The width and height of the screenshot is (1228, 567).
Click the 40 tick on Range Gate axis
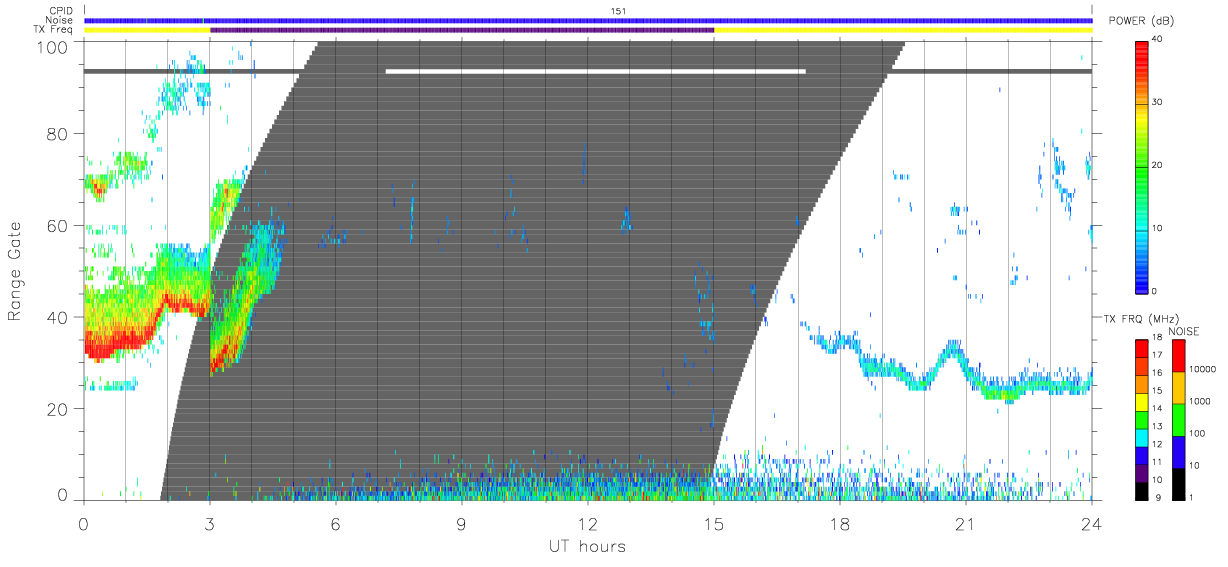(58, 317)
